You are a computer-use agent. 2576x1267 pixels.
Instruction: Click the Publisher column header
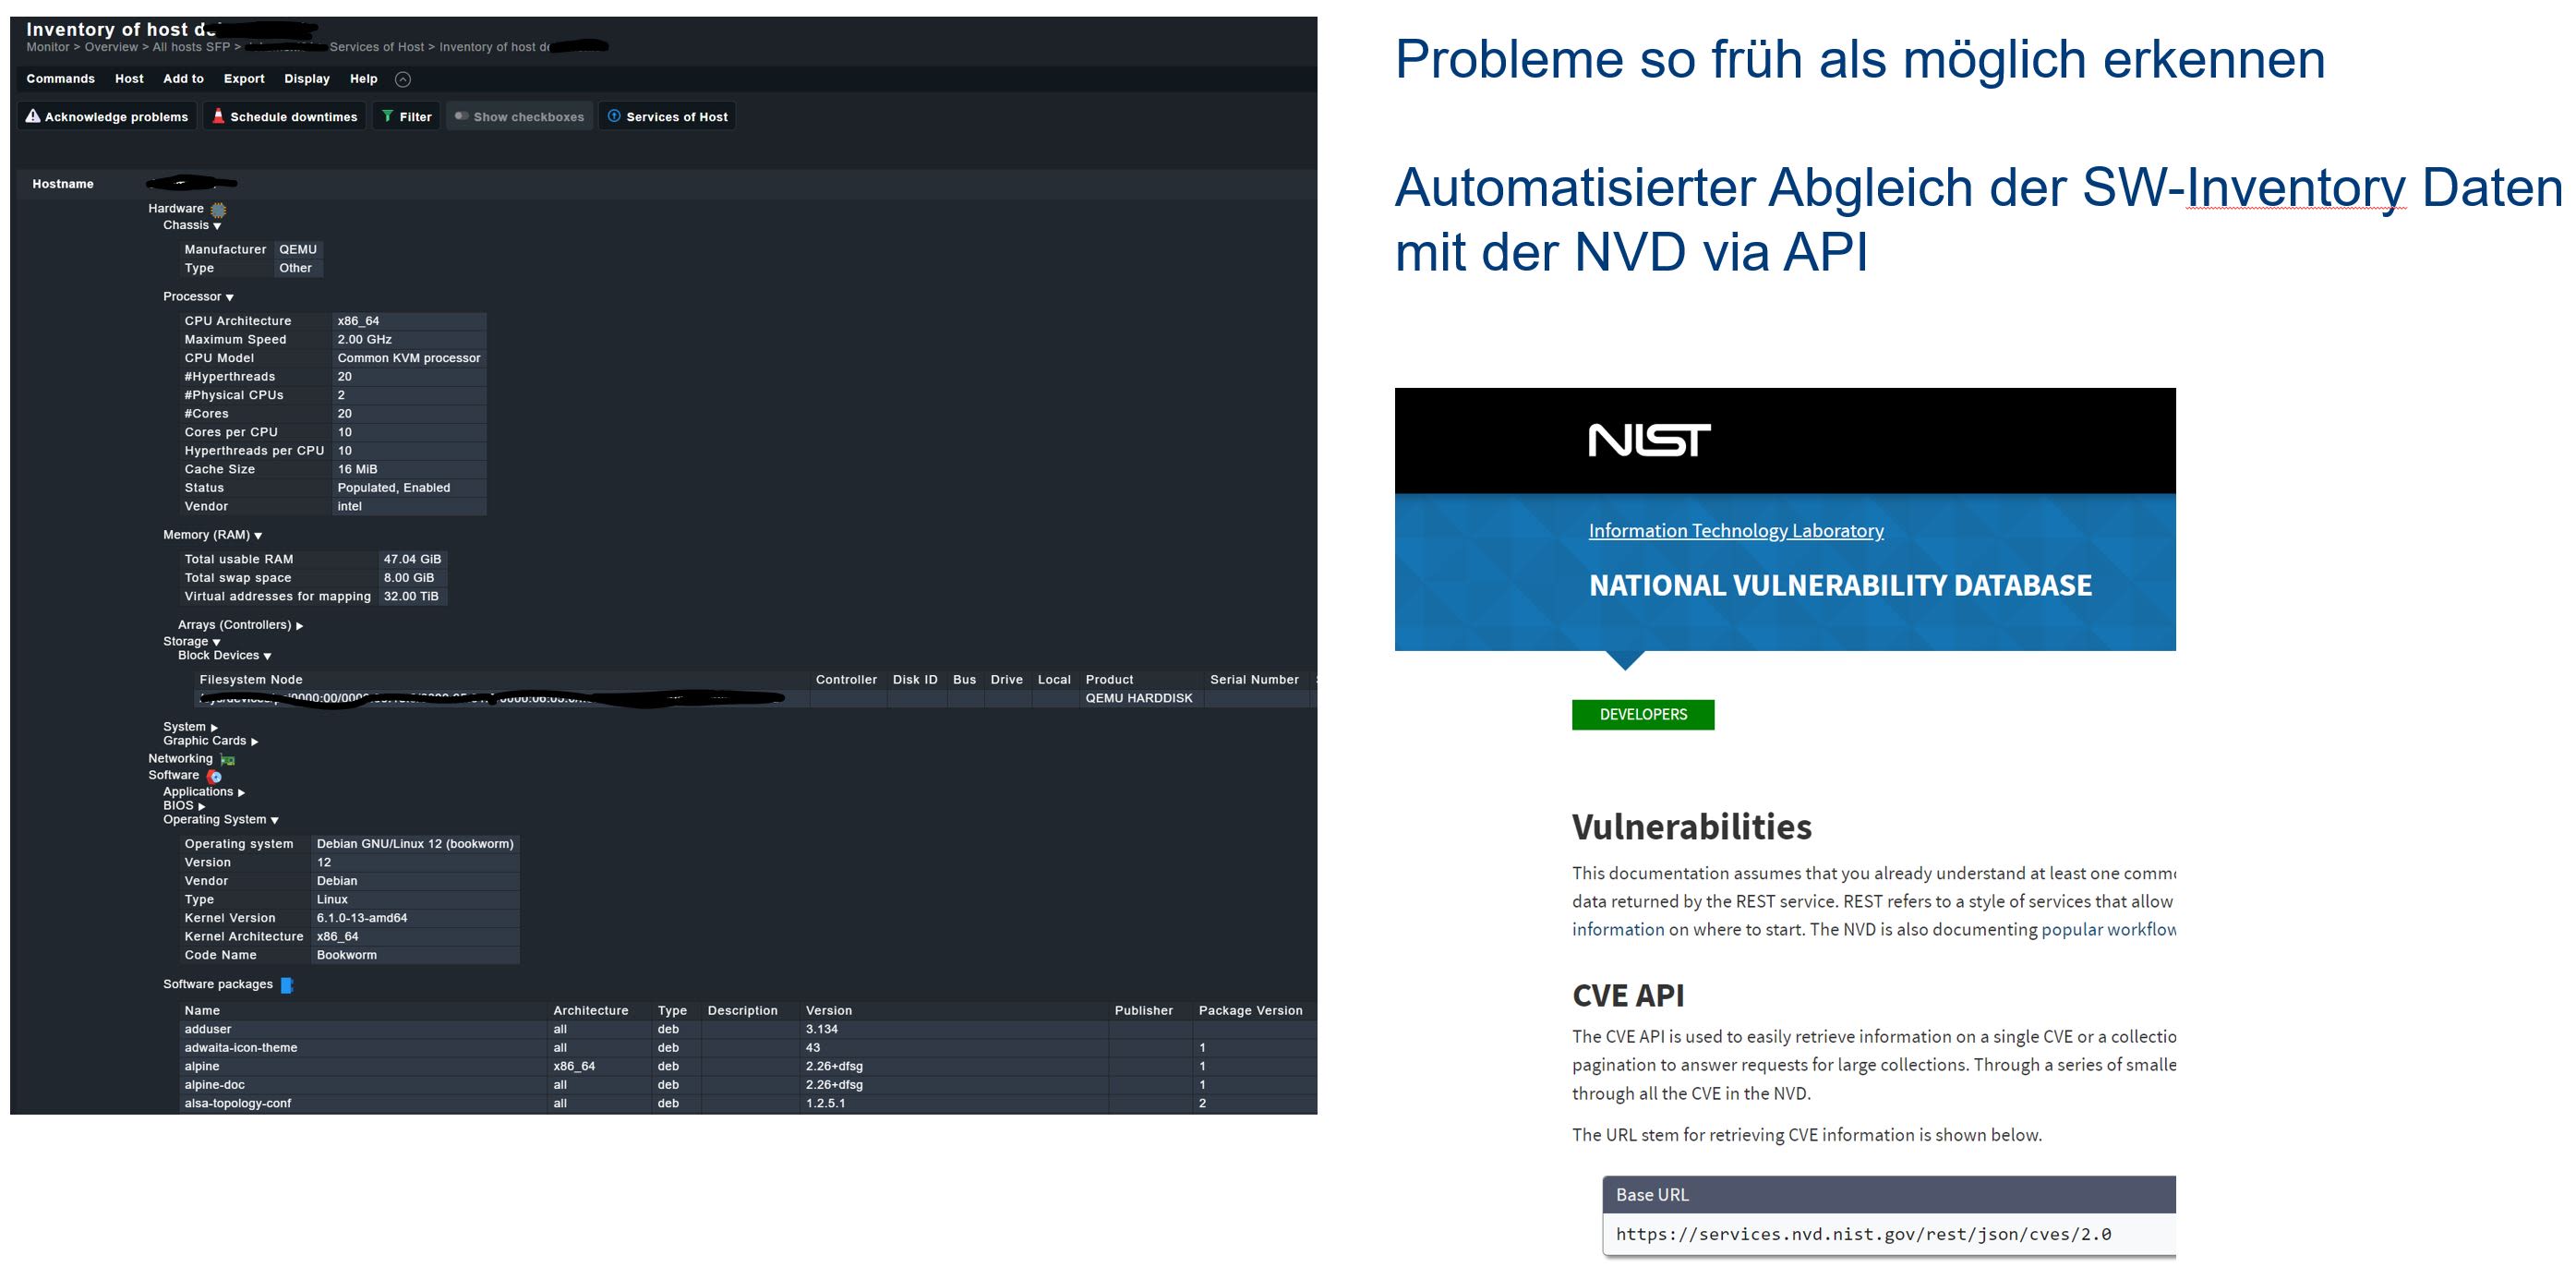click(1144, 1011)
